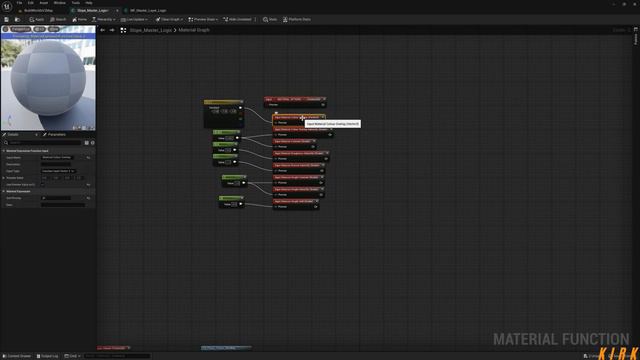Open the Cmd console dropdown

click(72, 356)
